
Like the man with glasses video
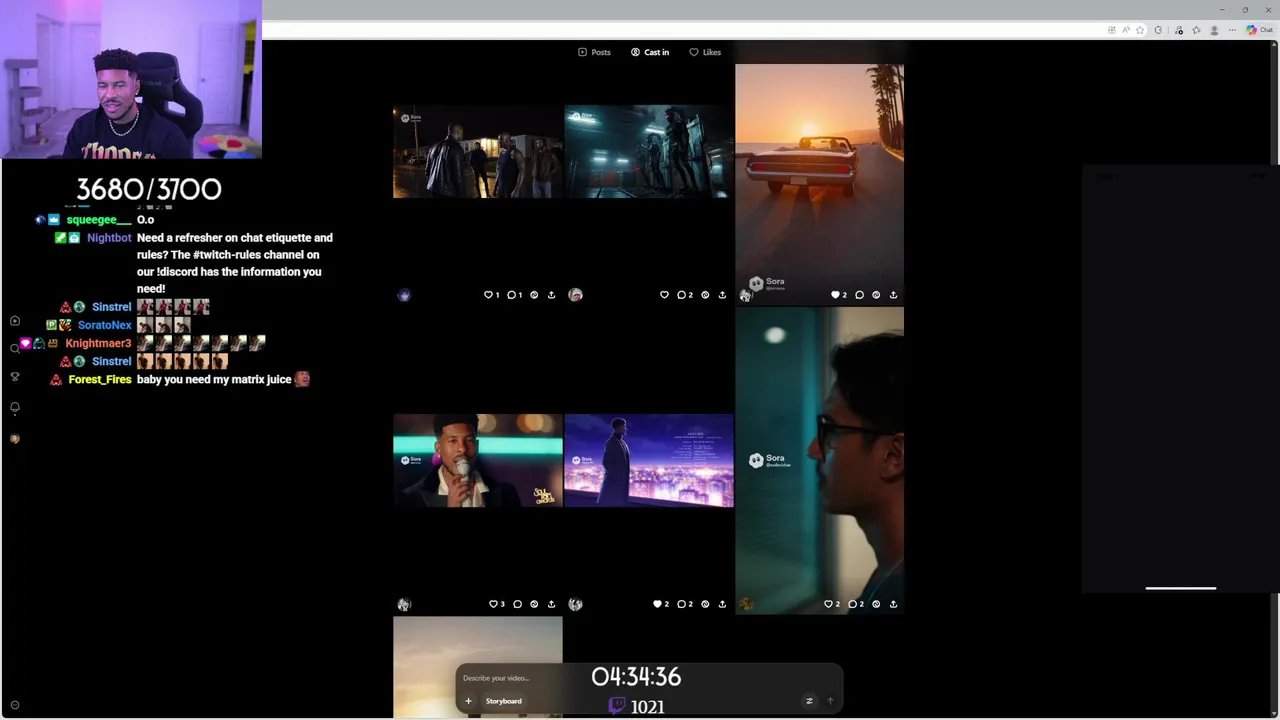click(x=829, y=604)
